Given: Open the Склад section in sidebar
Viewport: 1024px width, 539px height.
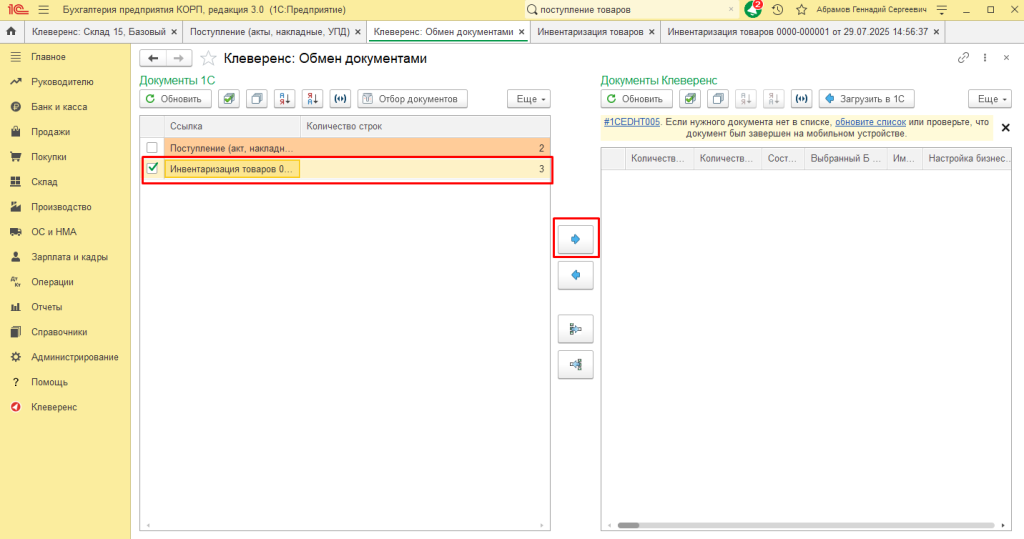Looking at the screenshot, I should (44, 182).
